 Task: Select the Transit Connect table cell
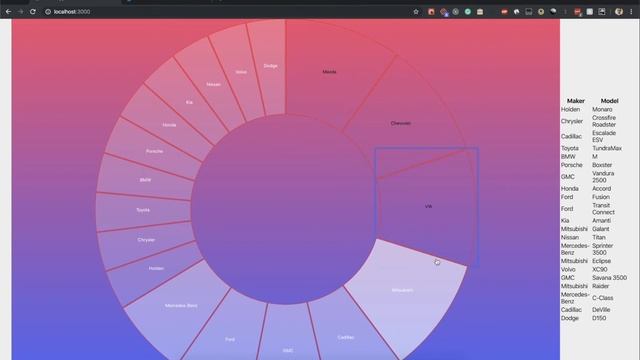(x=603, y=209)
